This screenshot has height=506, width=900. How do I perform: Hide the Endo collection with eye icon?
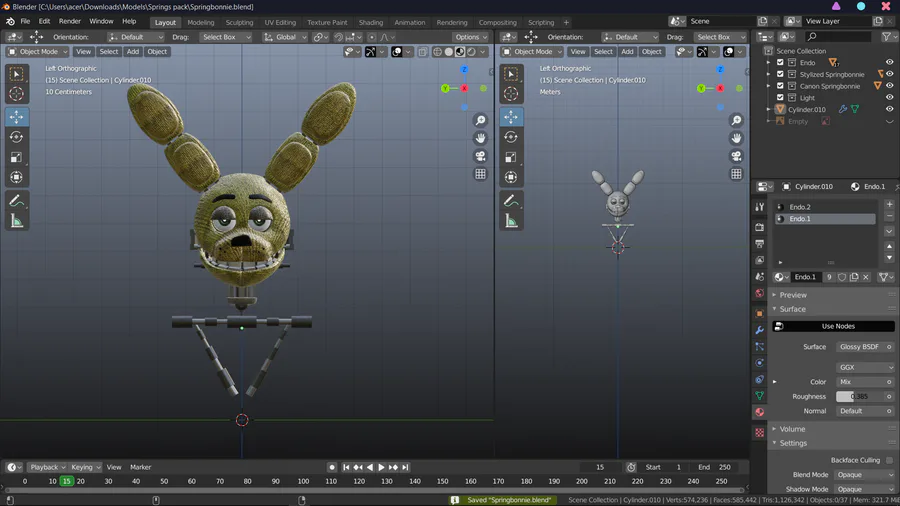889,62
